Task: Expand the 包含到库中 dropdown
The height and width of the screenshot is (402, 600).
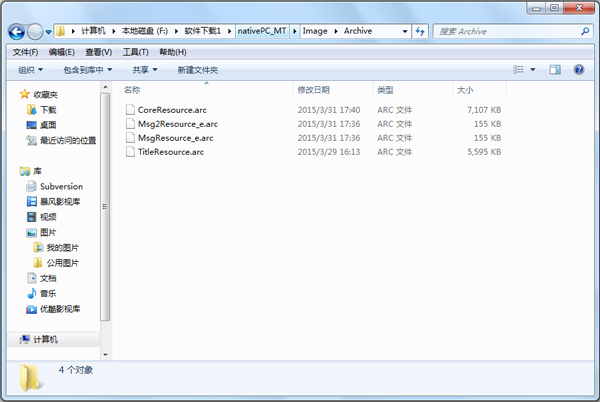Action: (88, 70)
